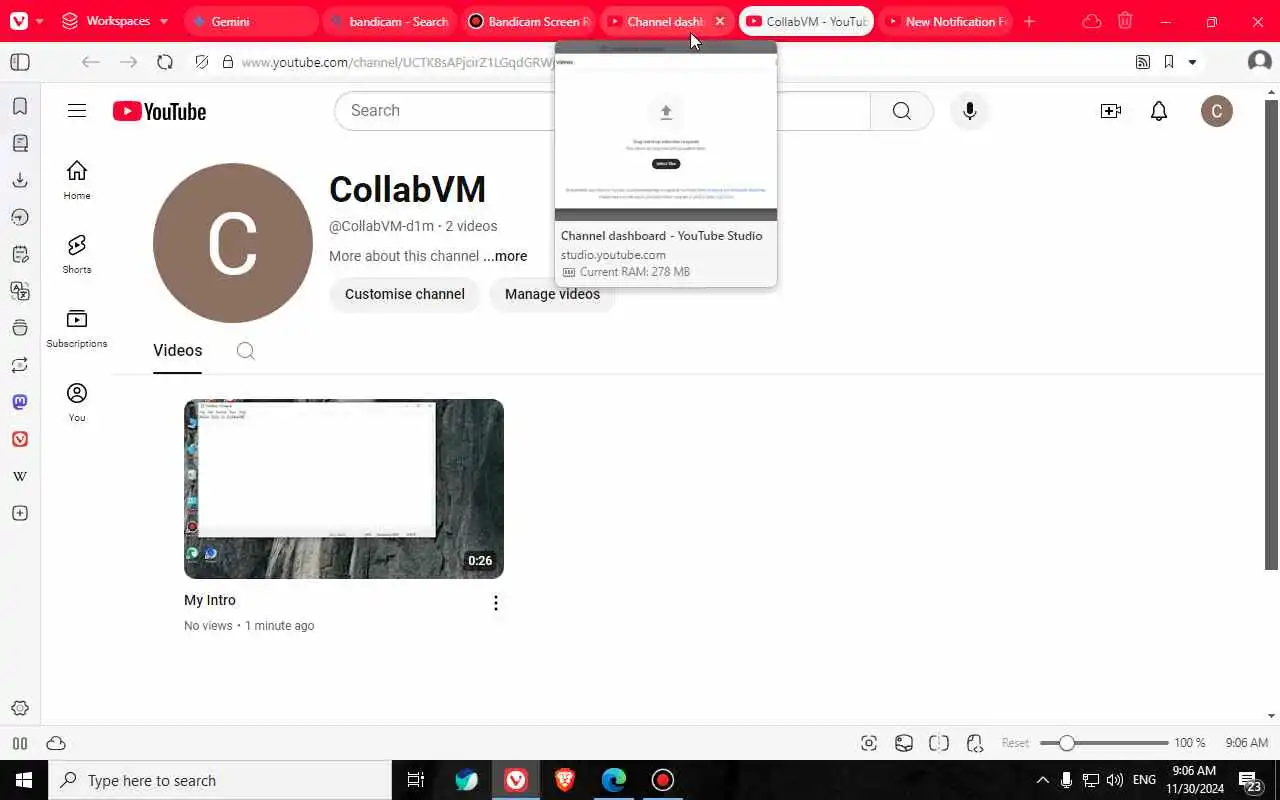Open the My Intro video title link
The image size is (1280, 800).
coord(210,600)
